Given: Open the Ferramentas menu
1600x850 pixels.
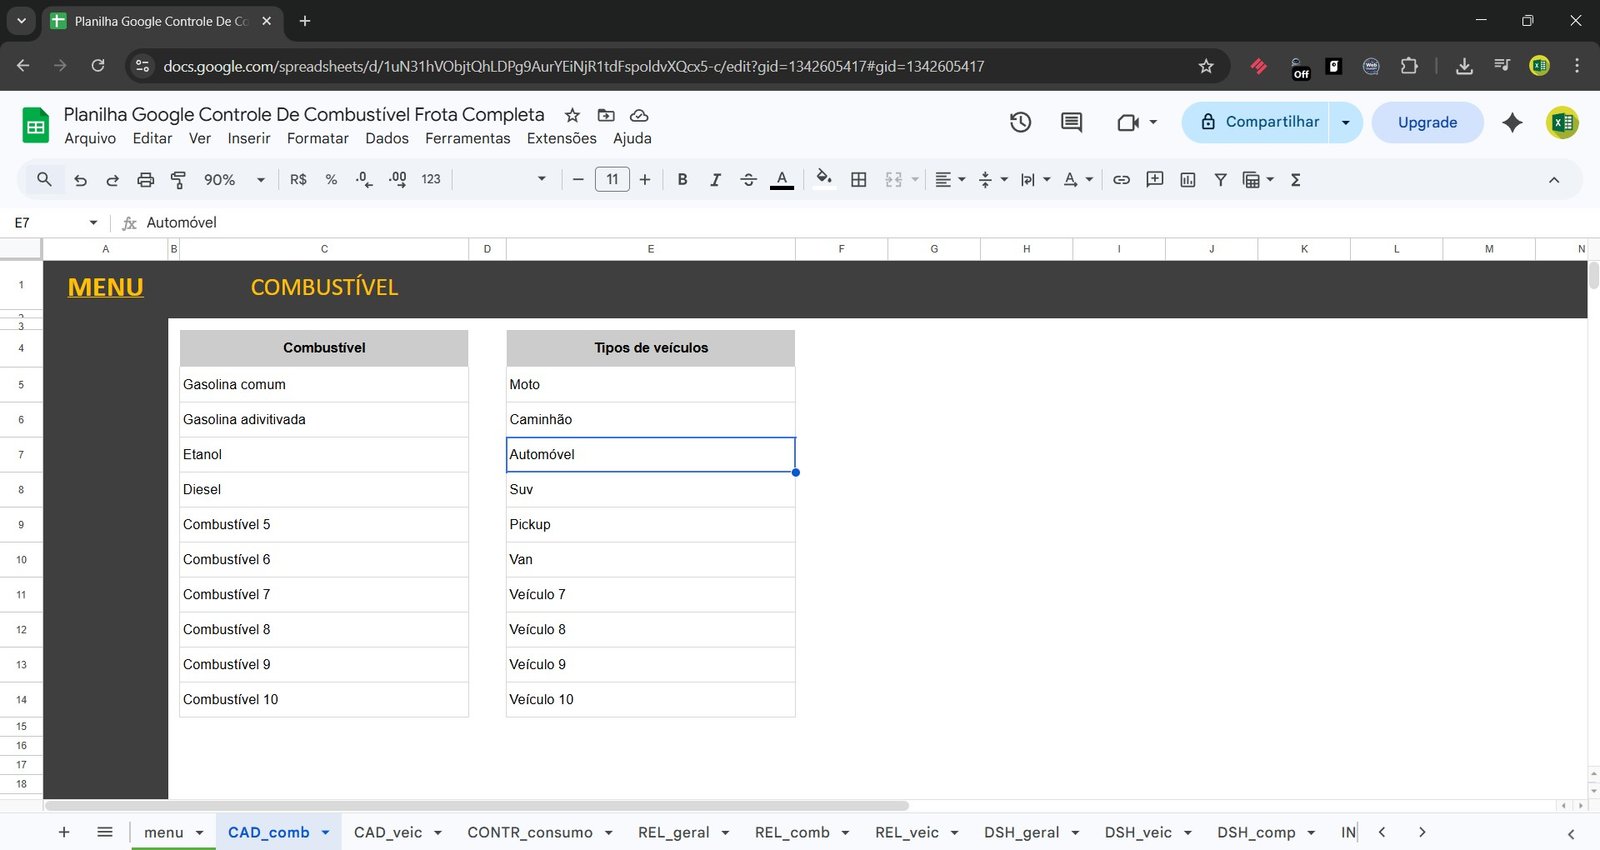Looking at the screenshot, I should coord(468,139).
